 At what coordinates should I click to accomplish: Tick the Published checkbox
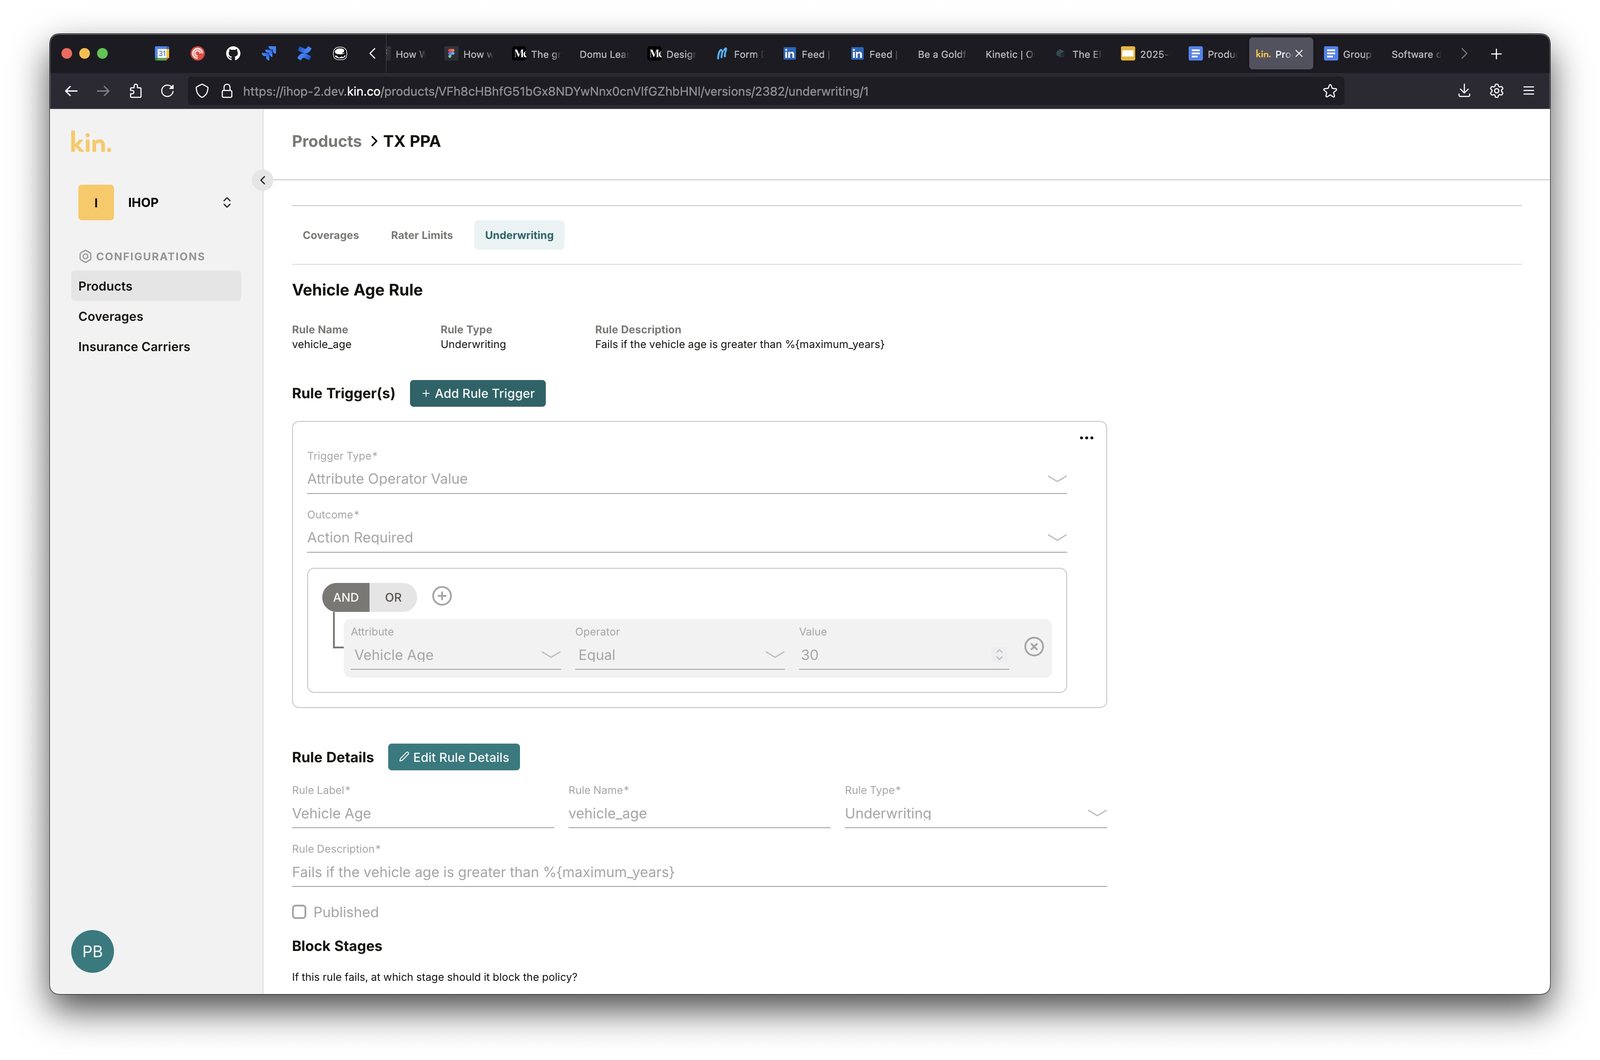tap(299, 912)
